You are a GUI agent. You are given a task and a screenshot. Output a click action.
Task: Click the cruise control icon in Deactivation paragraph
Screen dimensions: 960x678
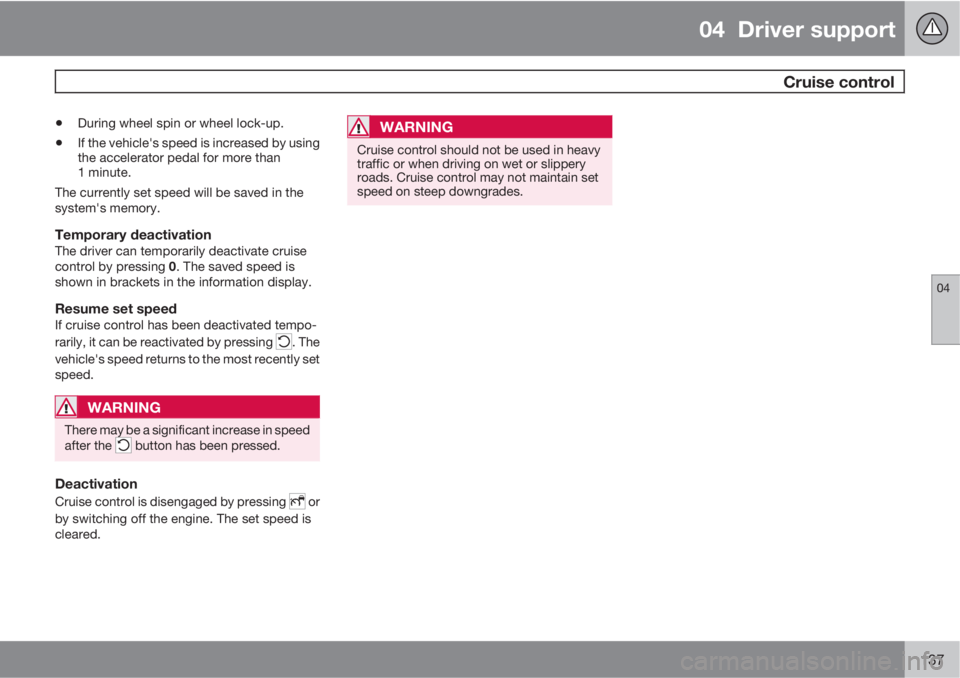[297, 501]
